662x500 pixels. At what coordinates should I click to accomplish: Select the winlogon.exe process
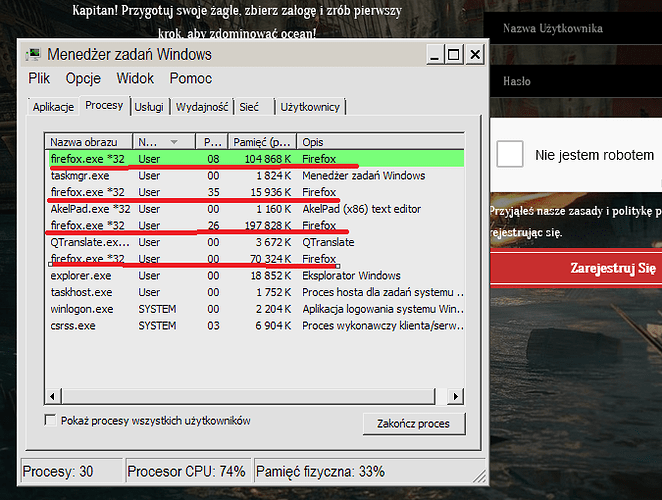point(255,309)
